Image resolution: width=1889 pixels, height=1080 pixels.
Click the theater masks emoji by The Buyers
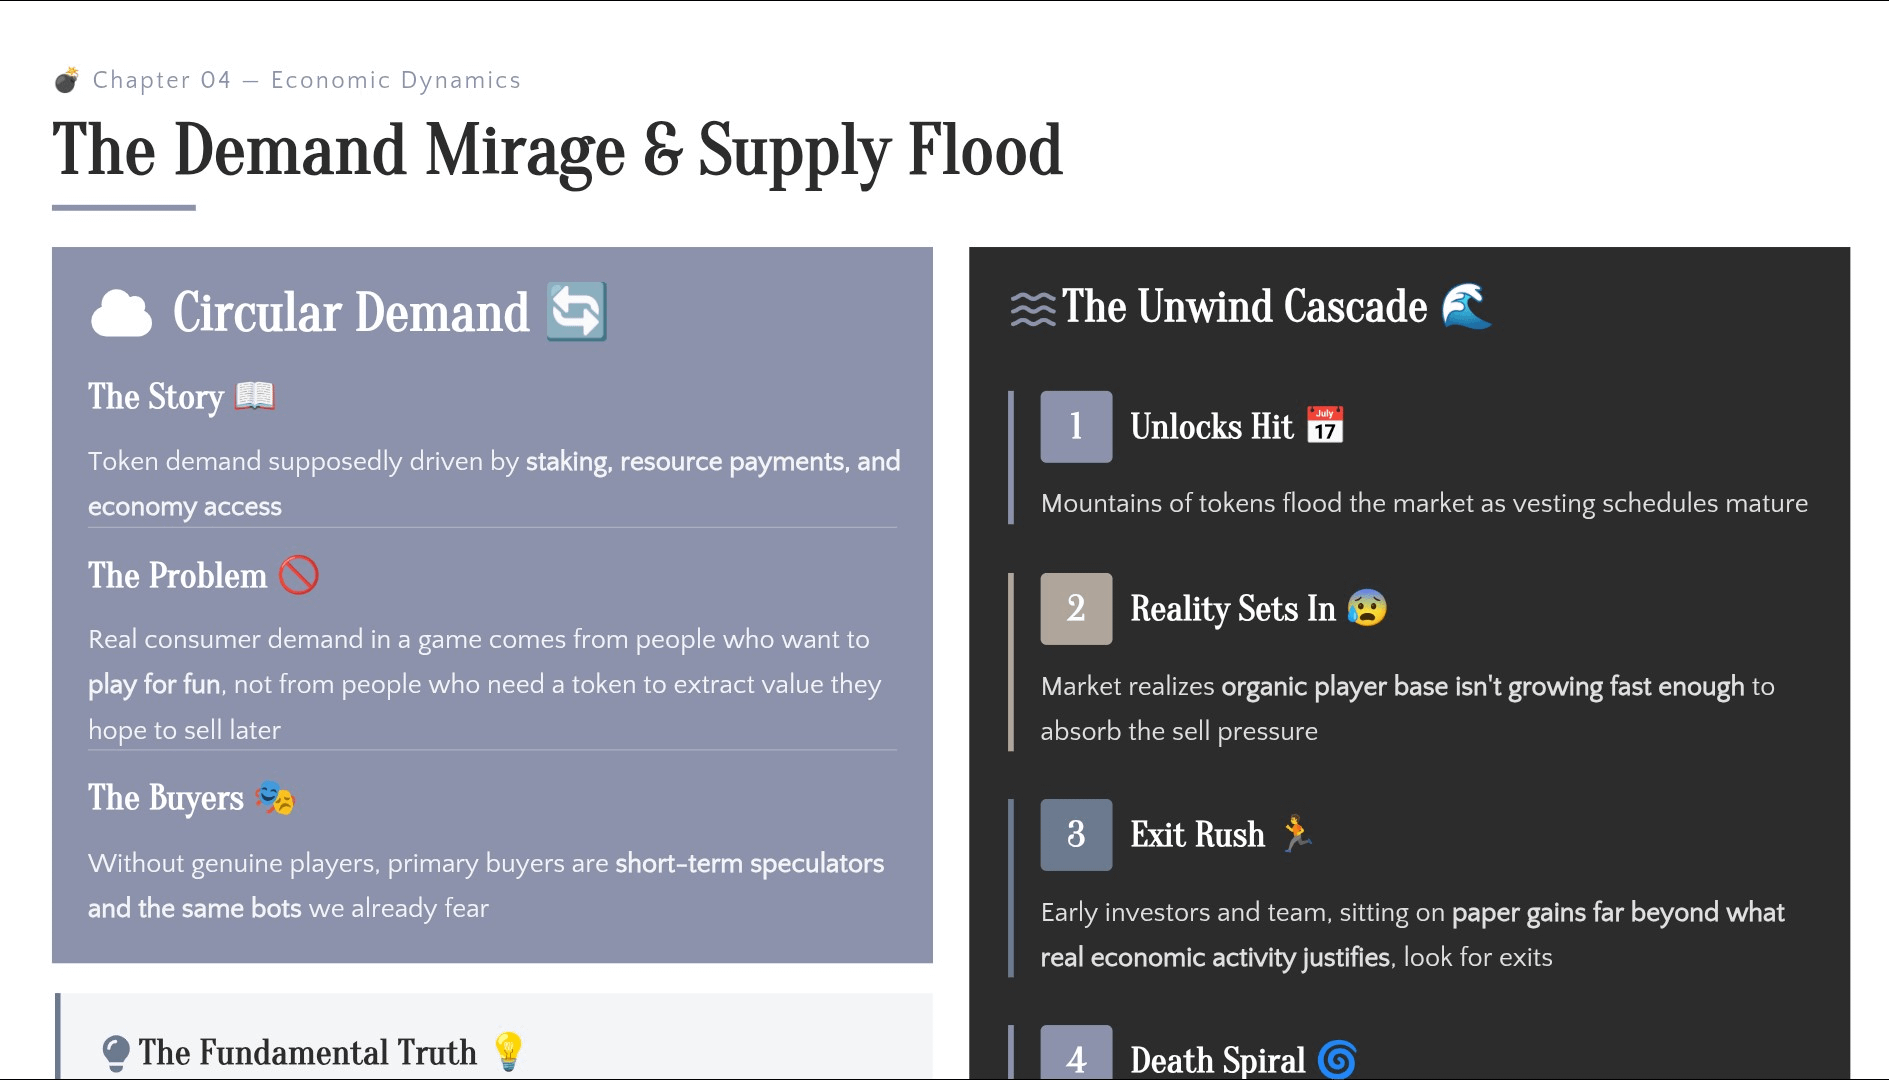275,797
